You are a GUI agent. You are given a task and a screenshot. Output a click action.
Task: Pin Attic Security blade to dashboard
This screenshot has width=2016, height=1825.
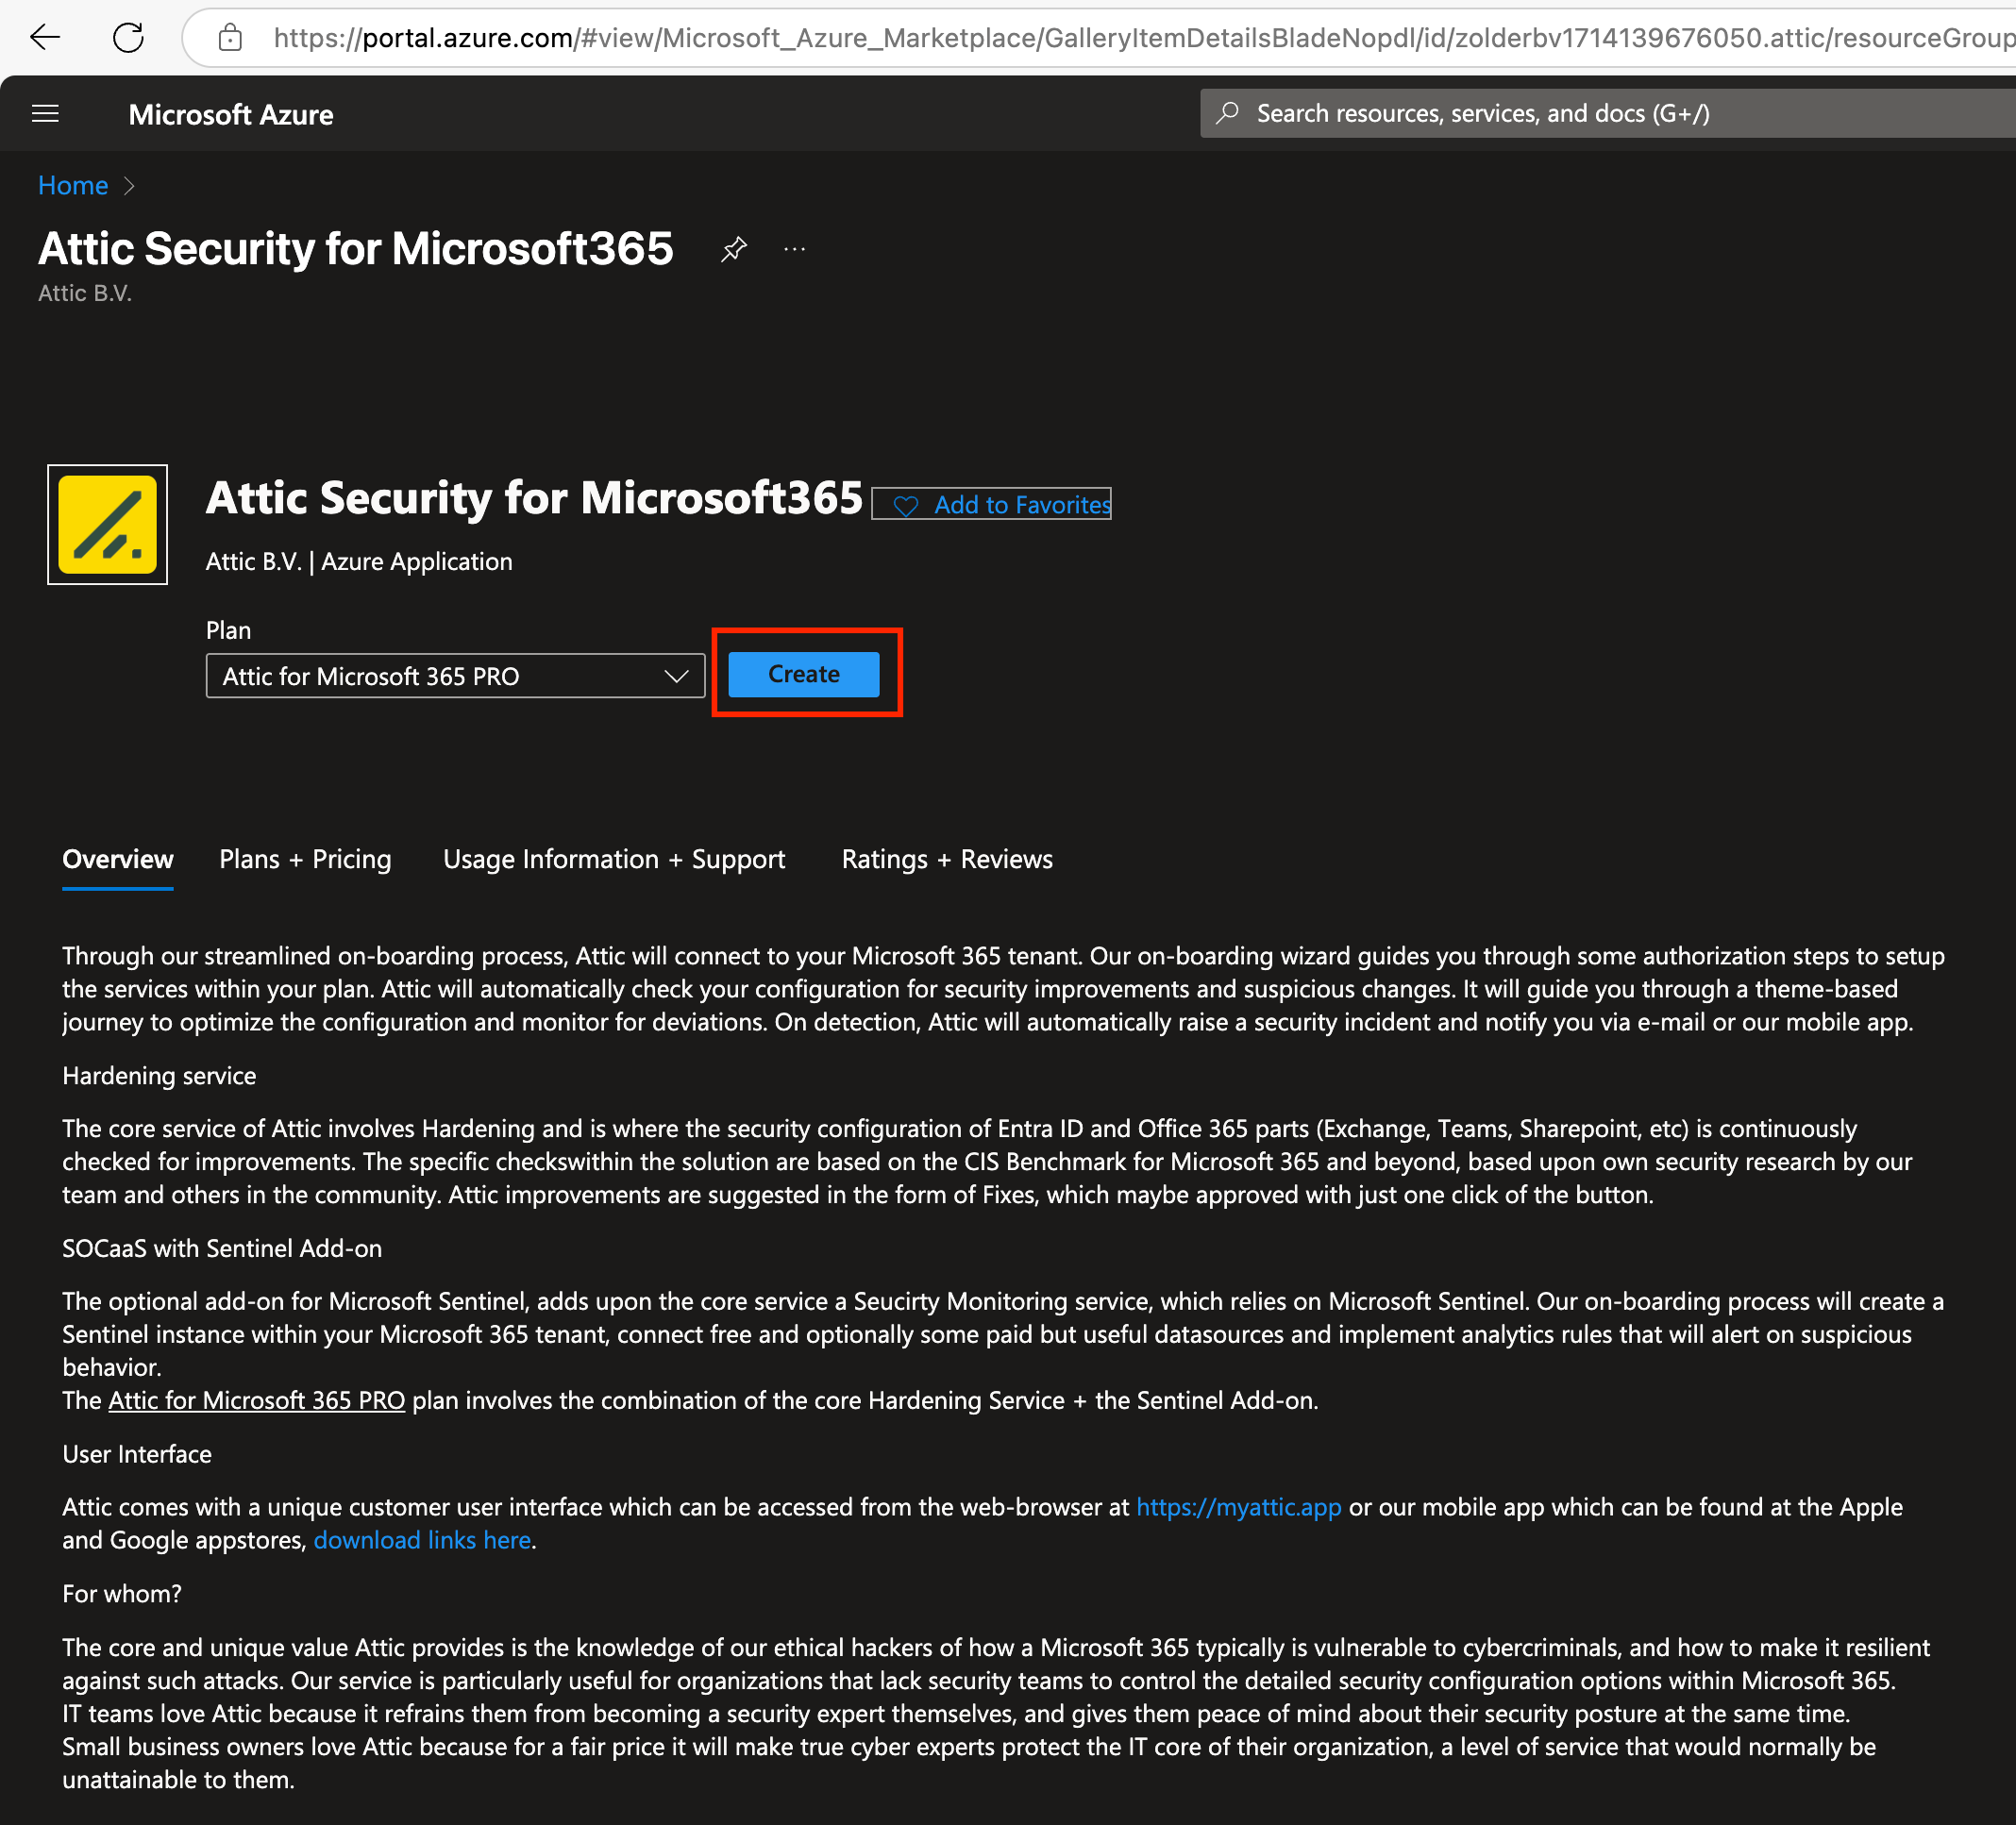734,249
